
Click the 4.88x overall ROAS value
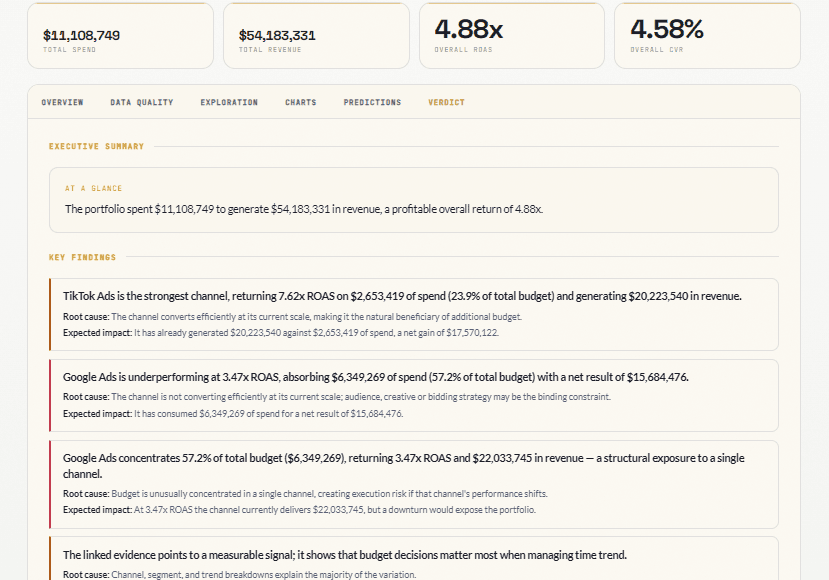pyautogui.click(x=468, y=29)
